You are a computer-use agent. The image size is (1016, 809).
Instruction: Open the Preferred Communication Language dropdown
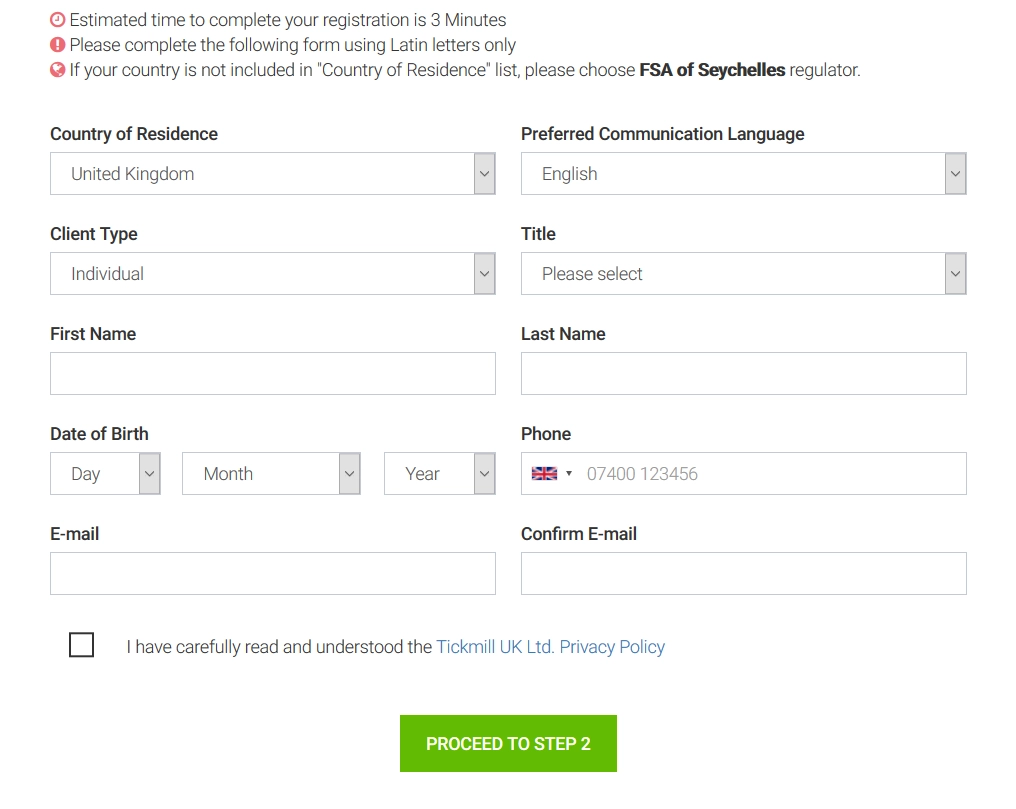click(955, 173)
